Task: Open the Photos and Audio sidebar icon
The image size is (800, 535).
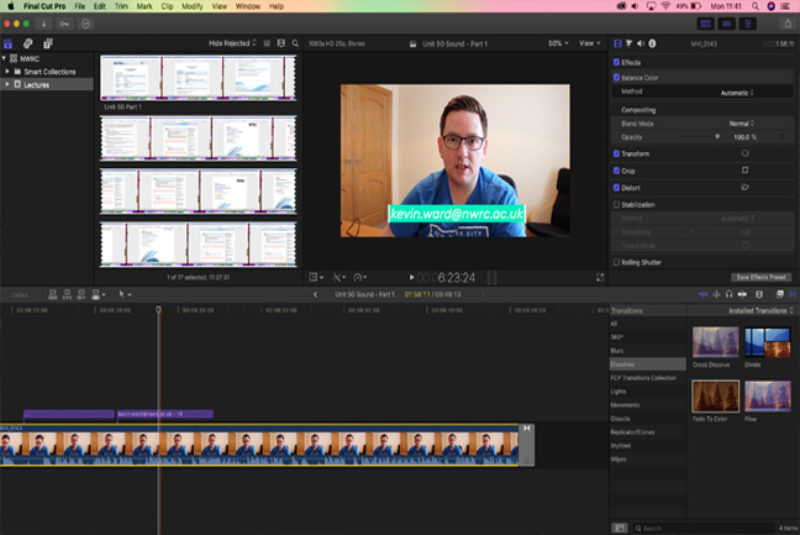Action: coord(28,43)
